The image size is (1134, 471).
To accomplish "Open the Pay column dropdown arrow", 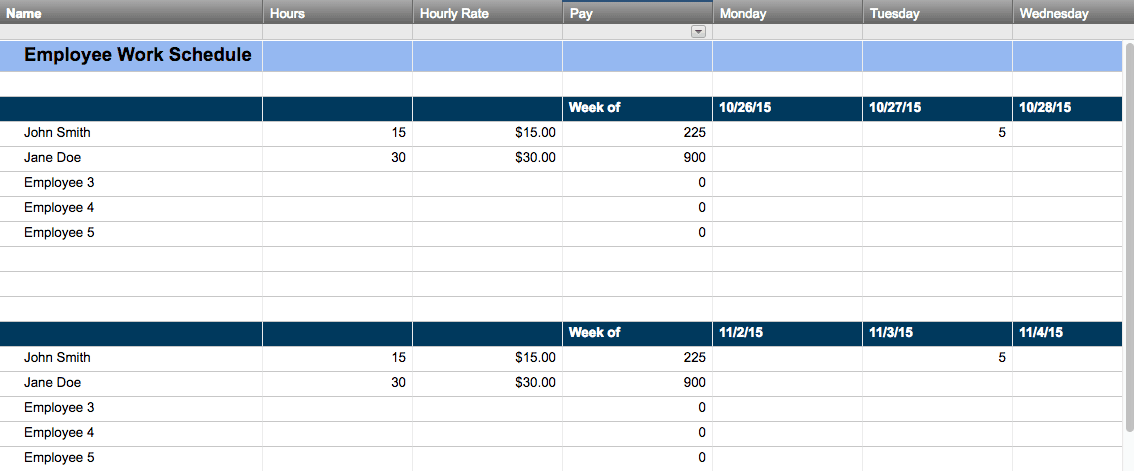I will (698, 31).
